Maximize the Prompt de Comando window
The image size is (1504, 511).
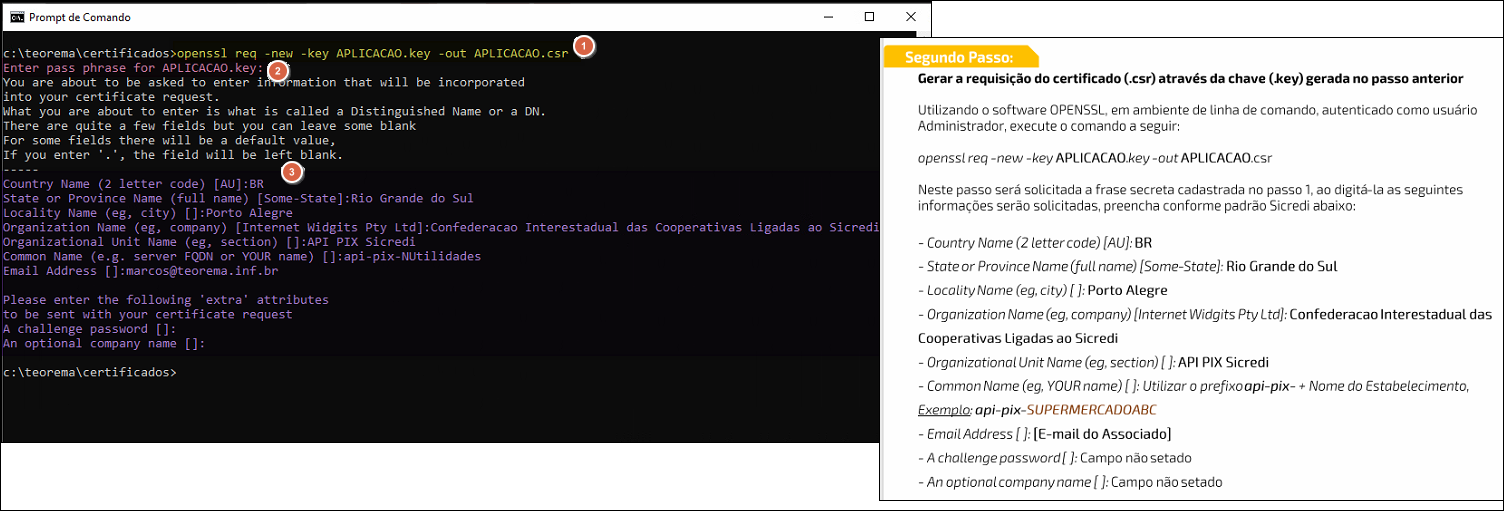pyautogui.click(x=869, y=17)
